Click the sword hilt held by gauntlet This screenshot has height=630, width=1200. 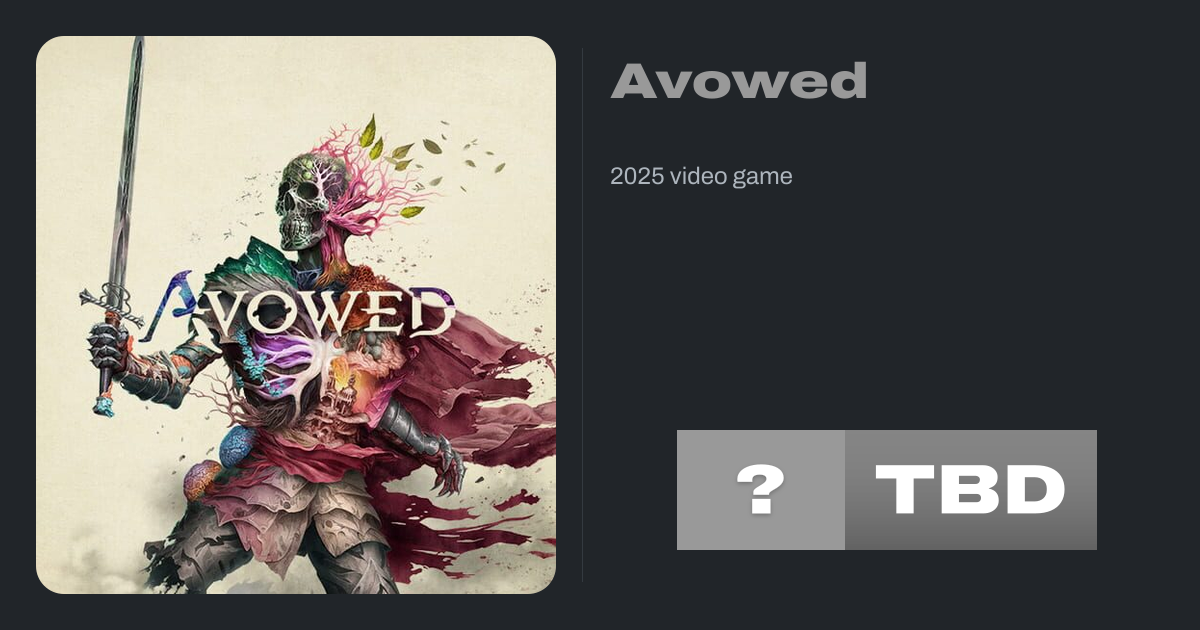(x=107, y=345)
